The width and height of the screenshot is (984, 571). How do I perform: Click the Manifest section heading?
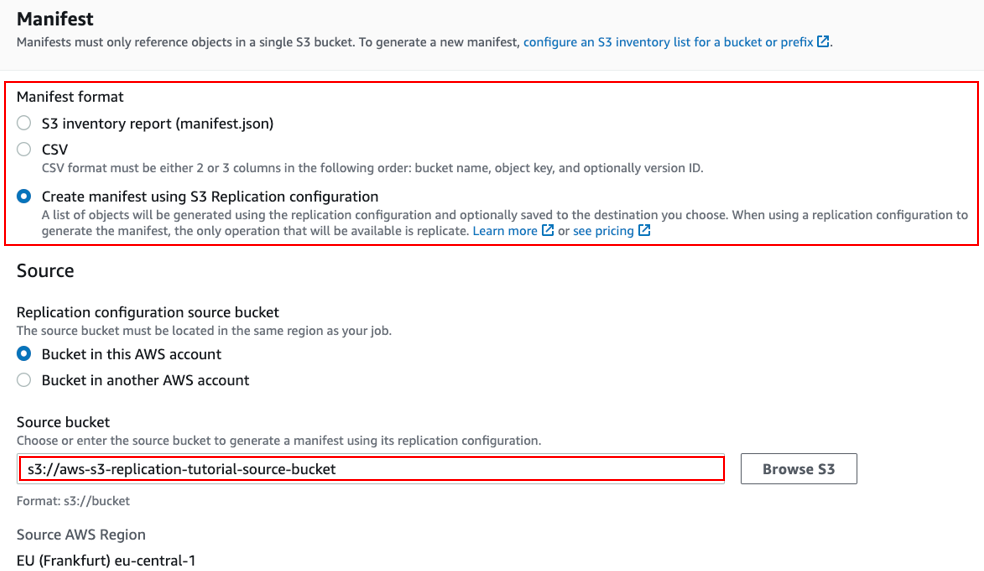tap(55, 19)
